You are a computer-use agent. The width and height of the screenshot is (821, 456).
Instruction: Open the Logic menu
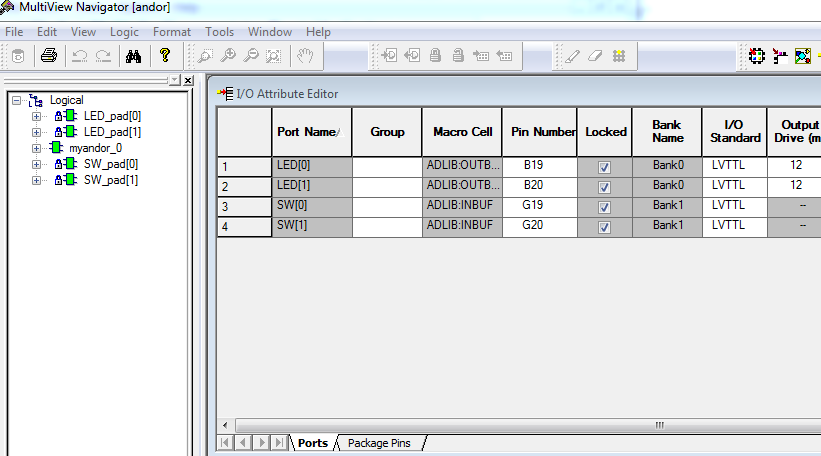coord(124,32)
